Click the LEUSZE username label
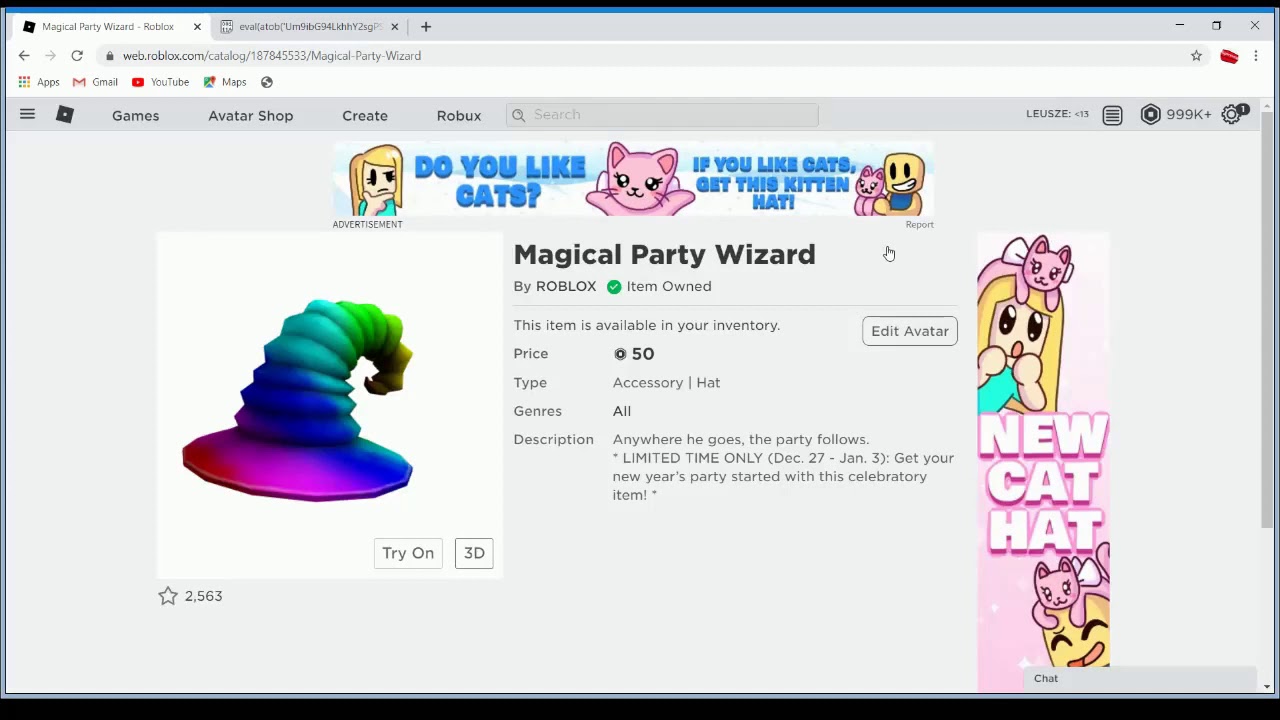The image size is (1280, 720). [1057, 114]
